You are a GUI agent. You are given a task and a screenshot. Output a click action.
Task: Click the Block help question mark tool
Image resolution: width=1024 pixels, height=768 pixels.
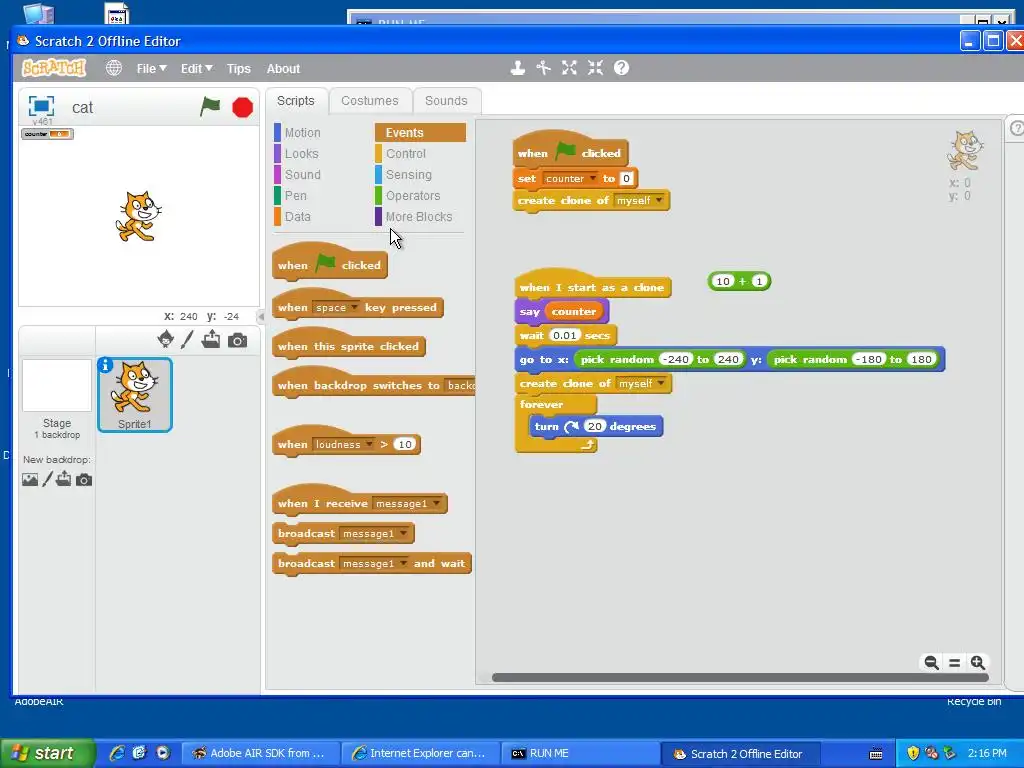[x=621, y=68]
